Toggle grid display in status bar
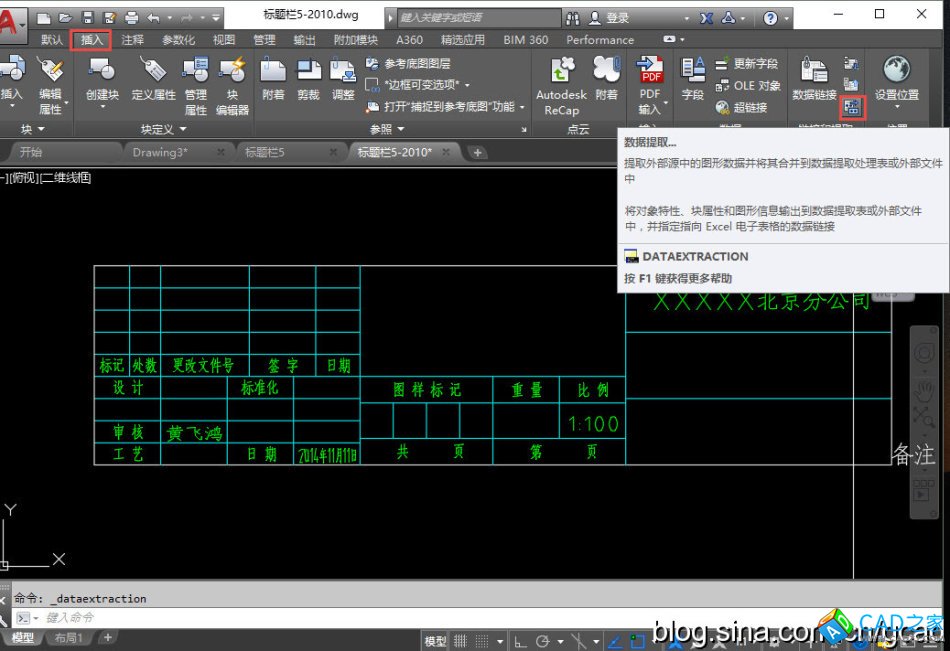 click(x=461, y=641)
